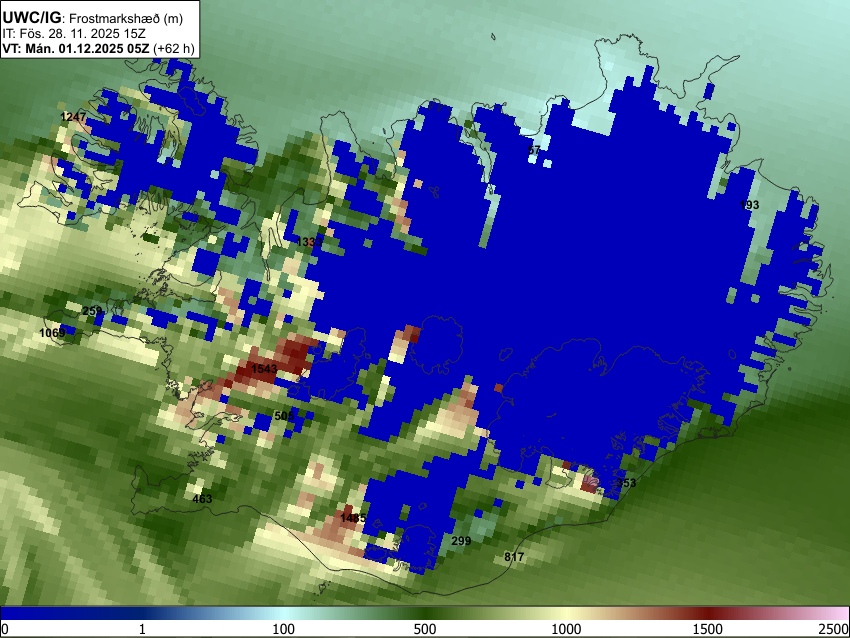Image resolution: width=850 pixels, height=638 pixels.
Task: Click the color scale label 1
Action: 142,629
